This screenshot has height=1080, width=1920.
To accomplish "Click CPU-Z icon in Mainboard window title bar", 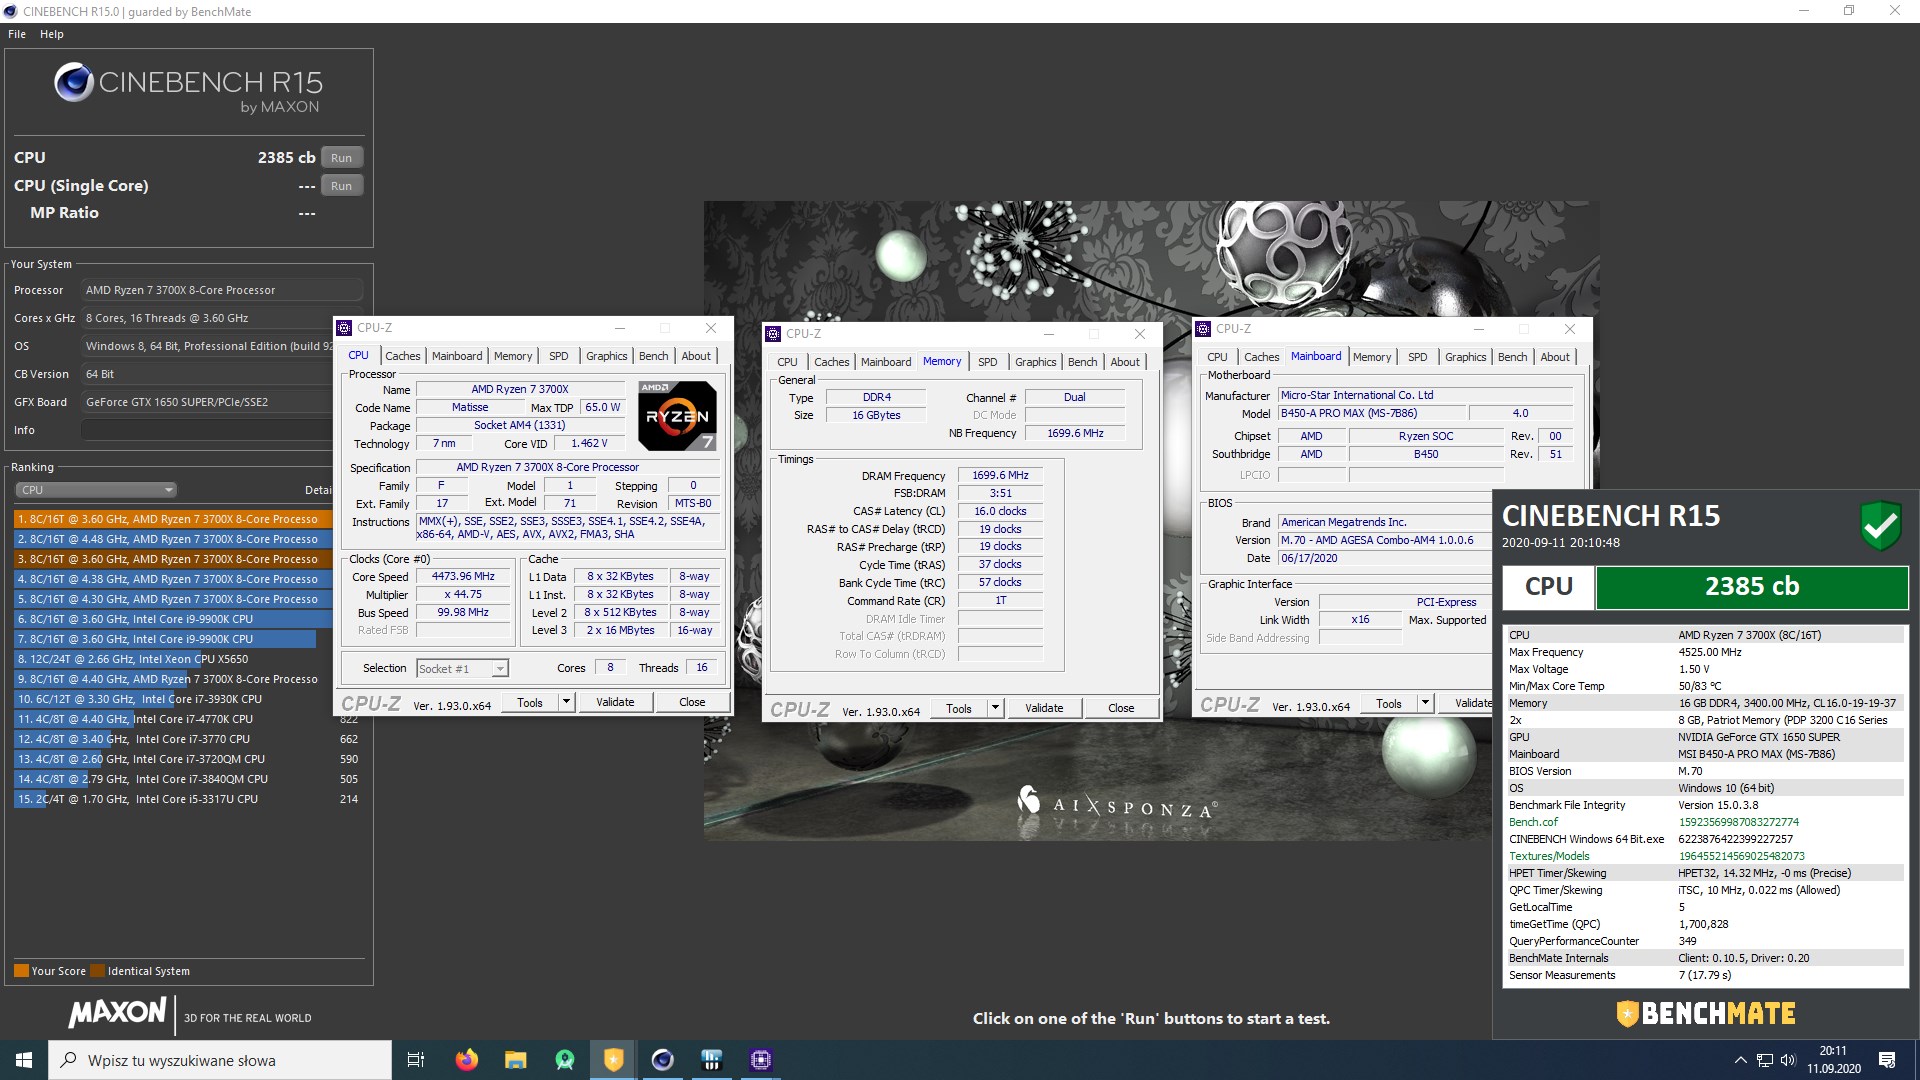I will pyautogui.click(x=1203, y=329).
